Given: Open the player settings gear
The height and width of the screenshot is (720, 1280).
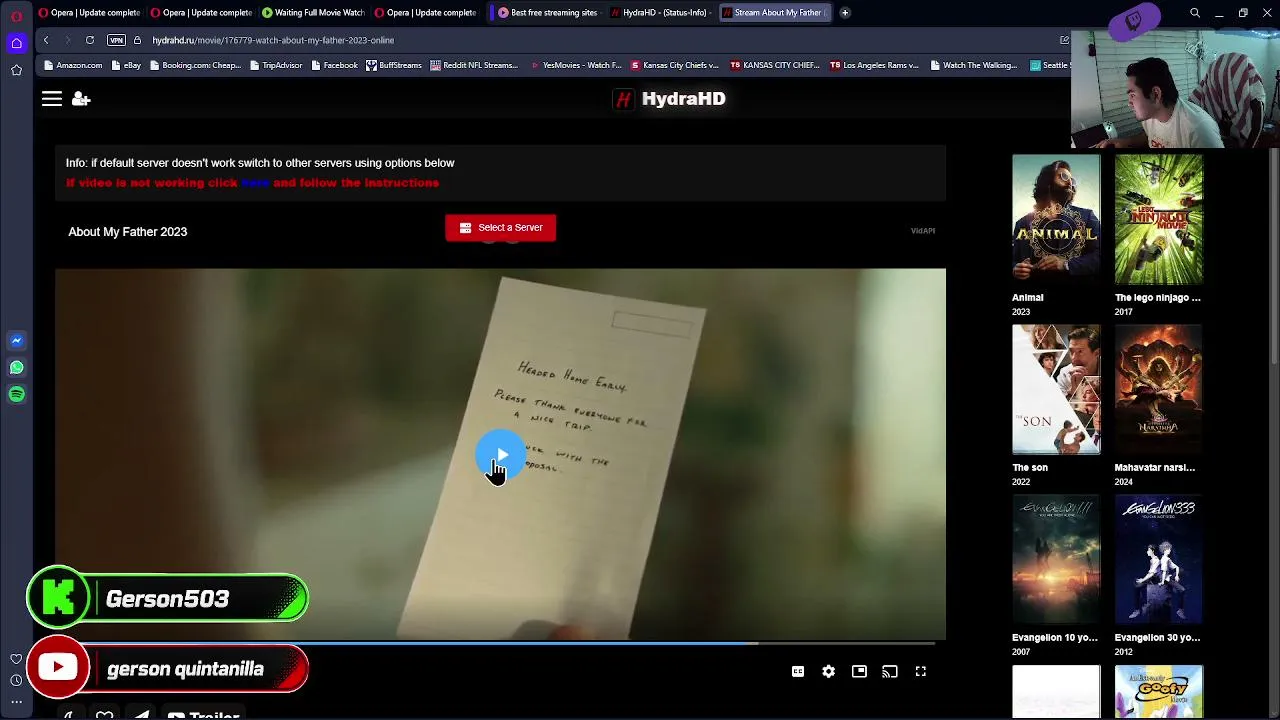Looking at the screenshot, I should [829, 672].
